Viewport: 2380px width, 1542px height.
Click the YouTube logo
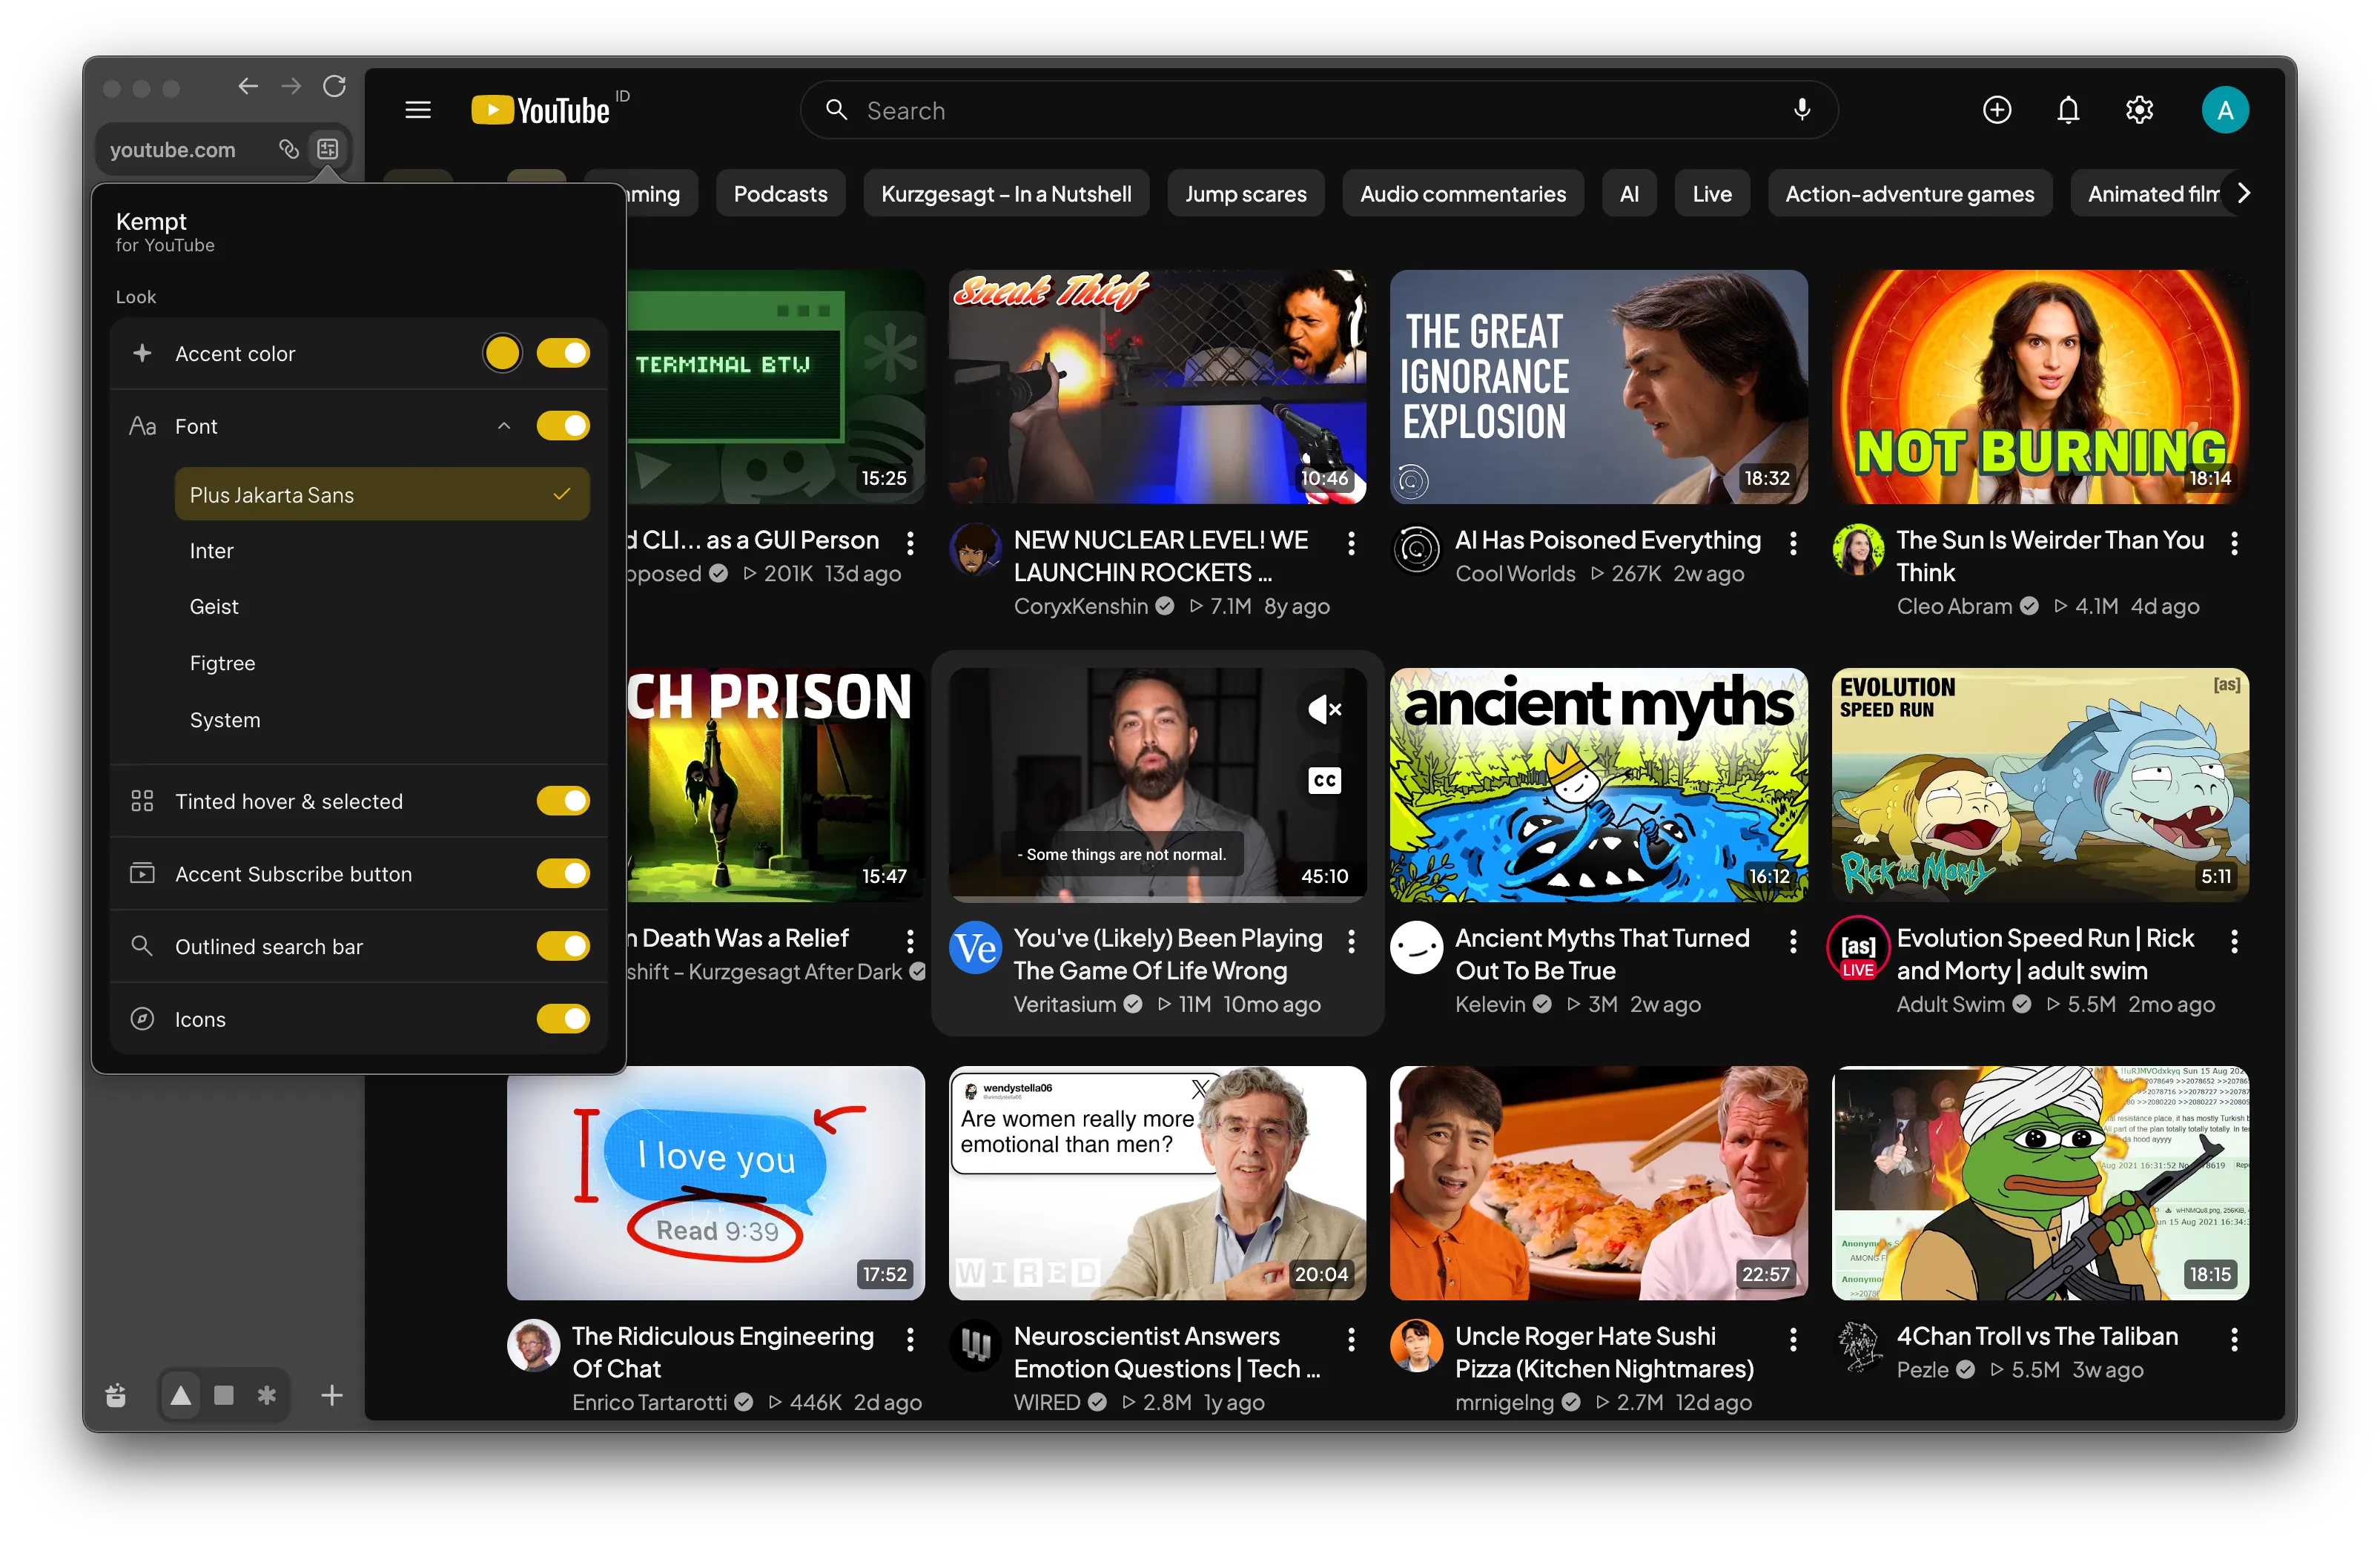pos(540,110)
